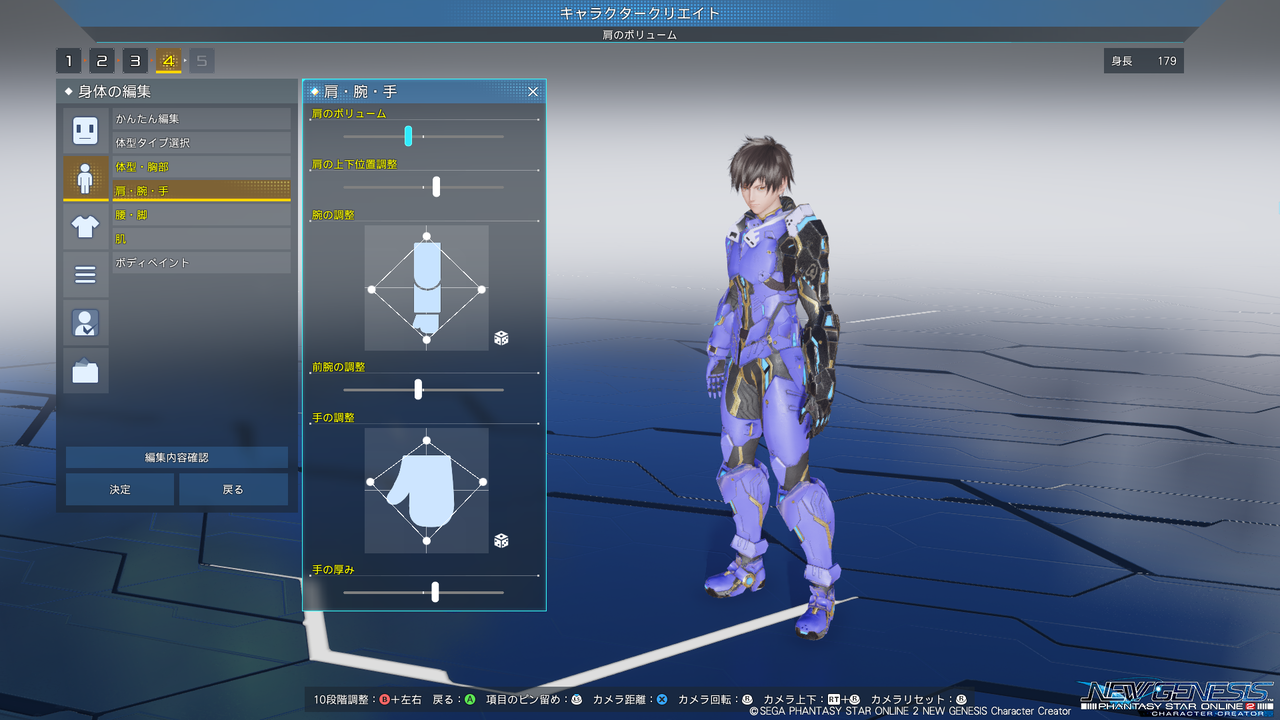Click top handle of 手の調整 pad

[x=427, y=440]
